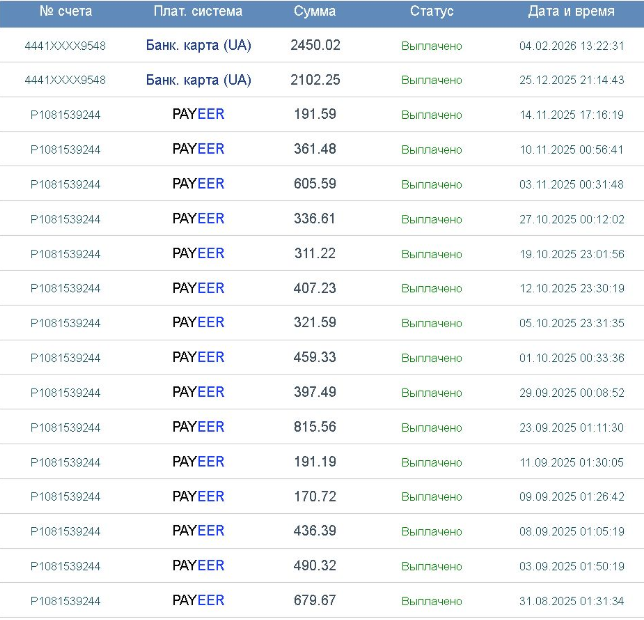Click the PAYEER logo for the 815.56 payout
This screenshot has height=620, width=644.
coord(198,427)
